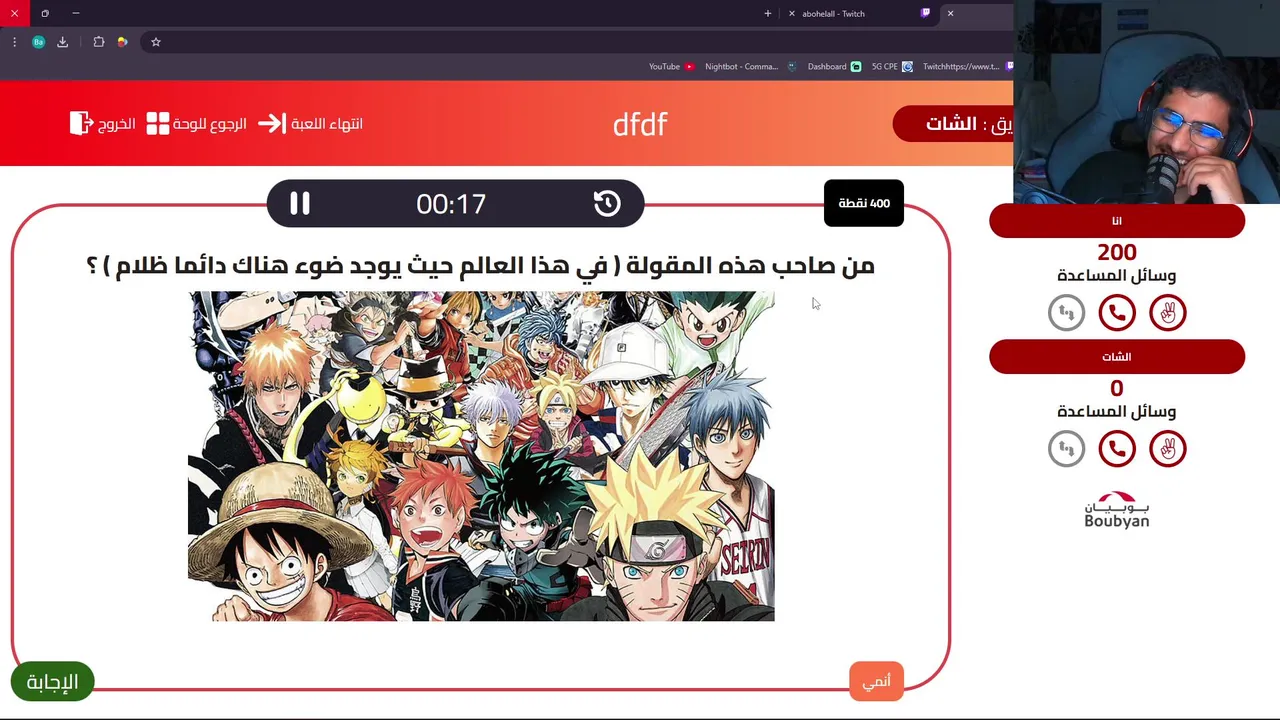Open the browser profile avatar
This screenshot has width=1280, height=720.
pos(38,42)
